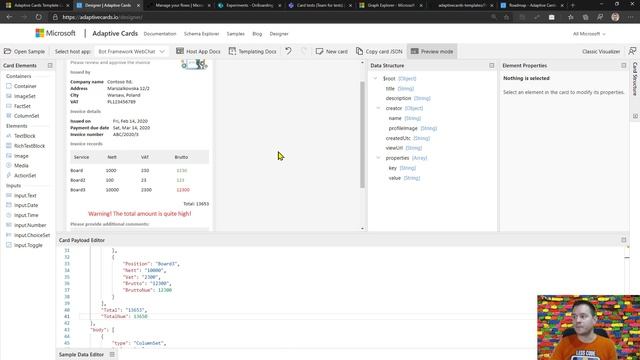Open Card Structure side tab
This screenshot has height=360, width=640.
click(635, 79)
